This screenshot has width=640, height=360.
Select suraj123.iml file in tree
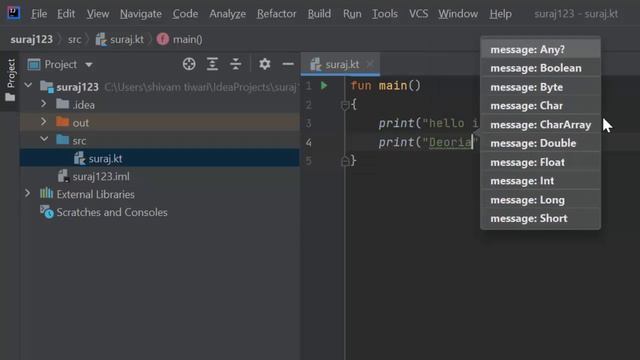click(x=160, y=176)
